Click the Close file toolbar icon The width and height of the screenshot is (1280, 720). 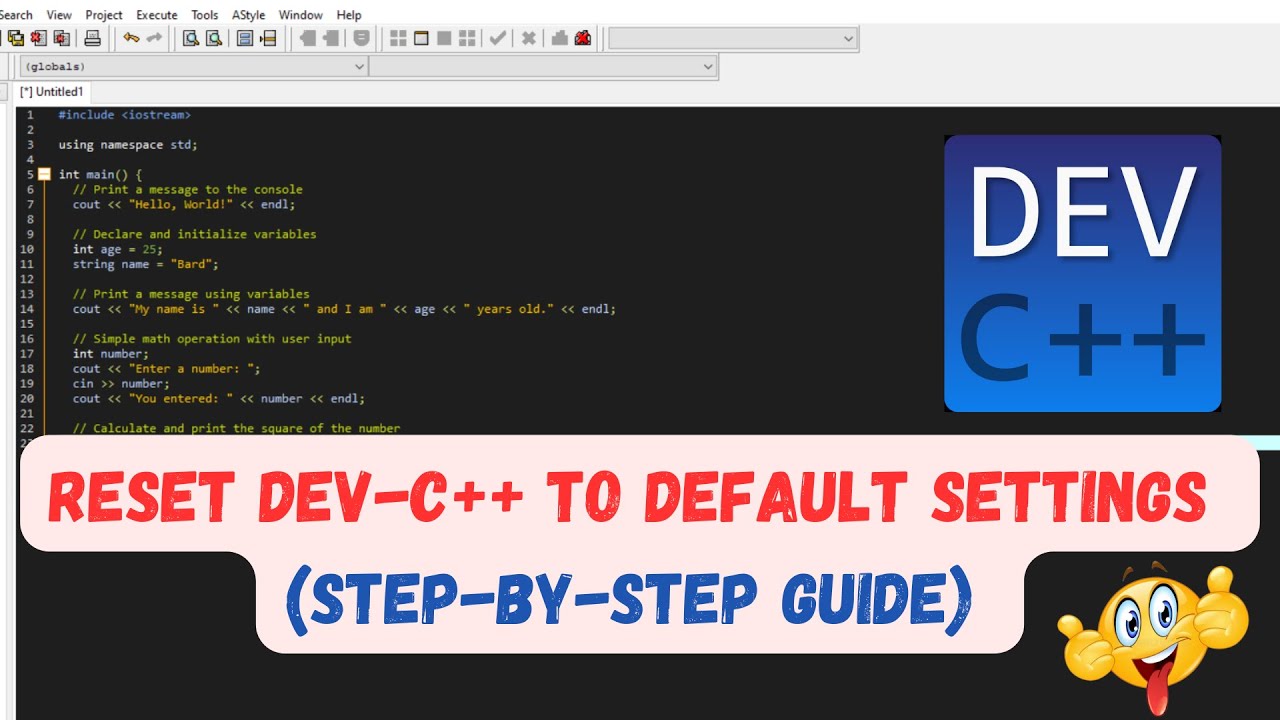tap(39, 38)
